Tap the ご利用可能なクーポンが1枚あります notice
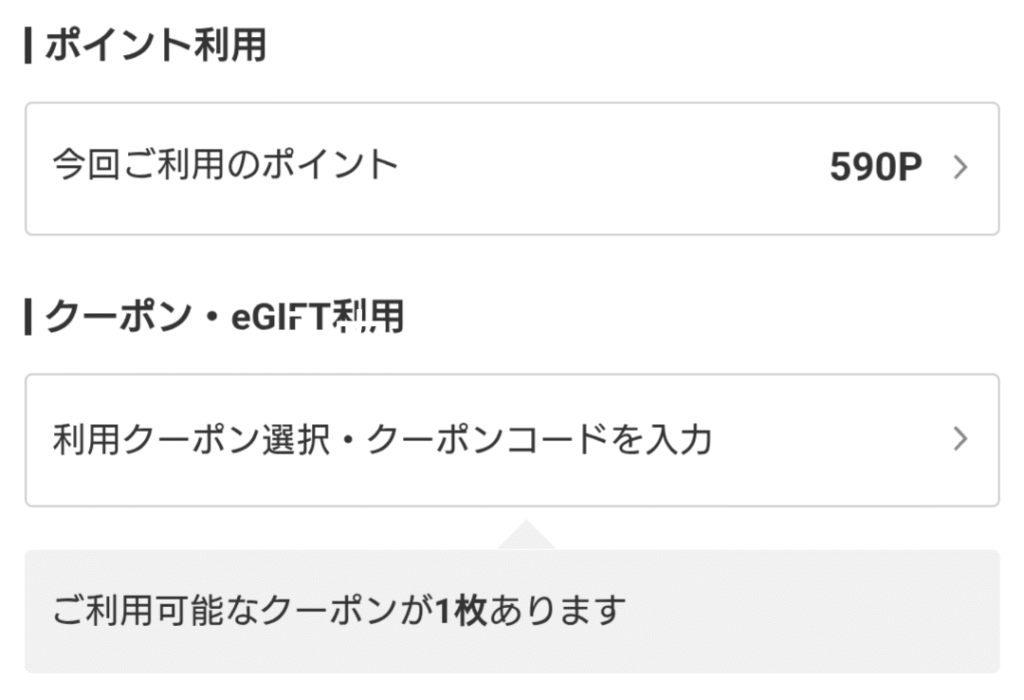Image resolution: width=1024 pixels, height=700 pixels. pos(339,609)
